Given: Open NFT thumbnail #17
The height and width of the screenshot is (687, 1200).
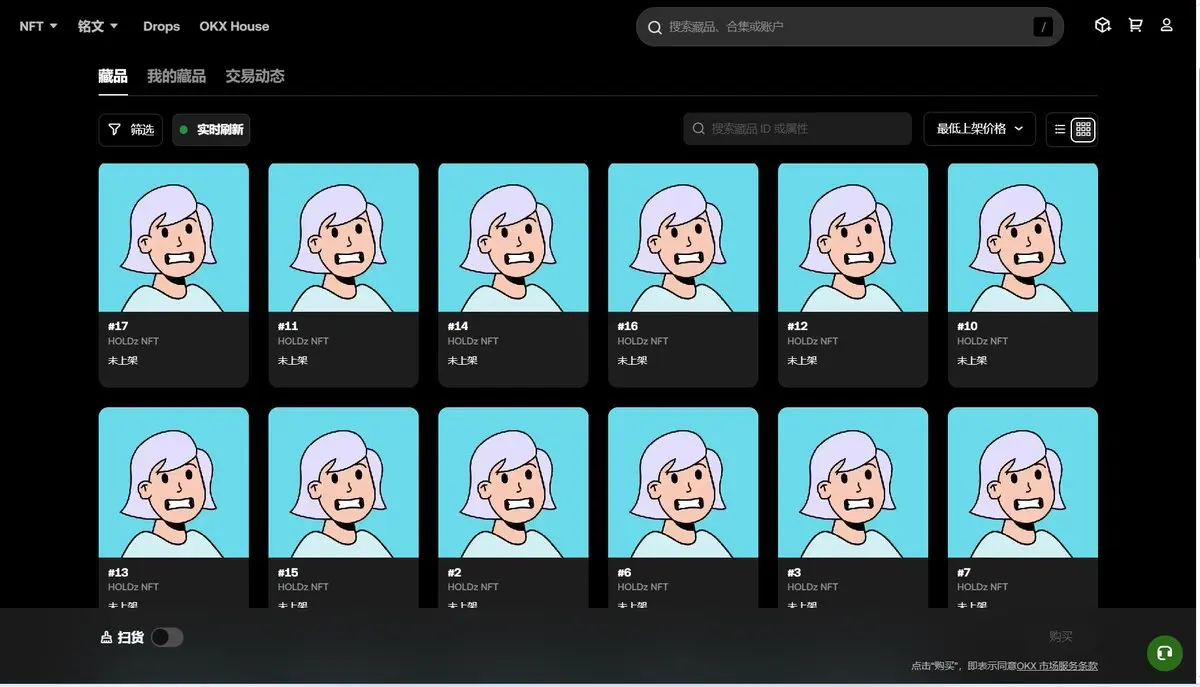Looking at the screenshot, I should pyautogui.click(x=174, y=238).
